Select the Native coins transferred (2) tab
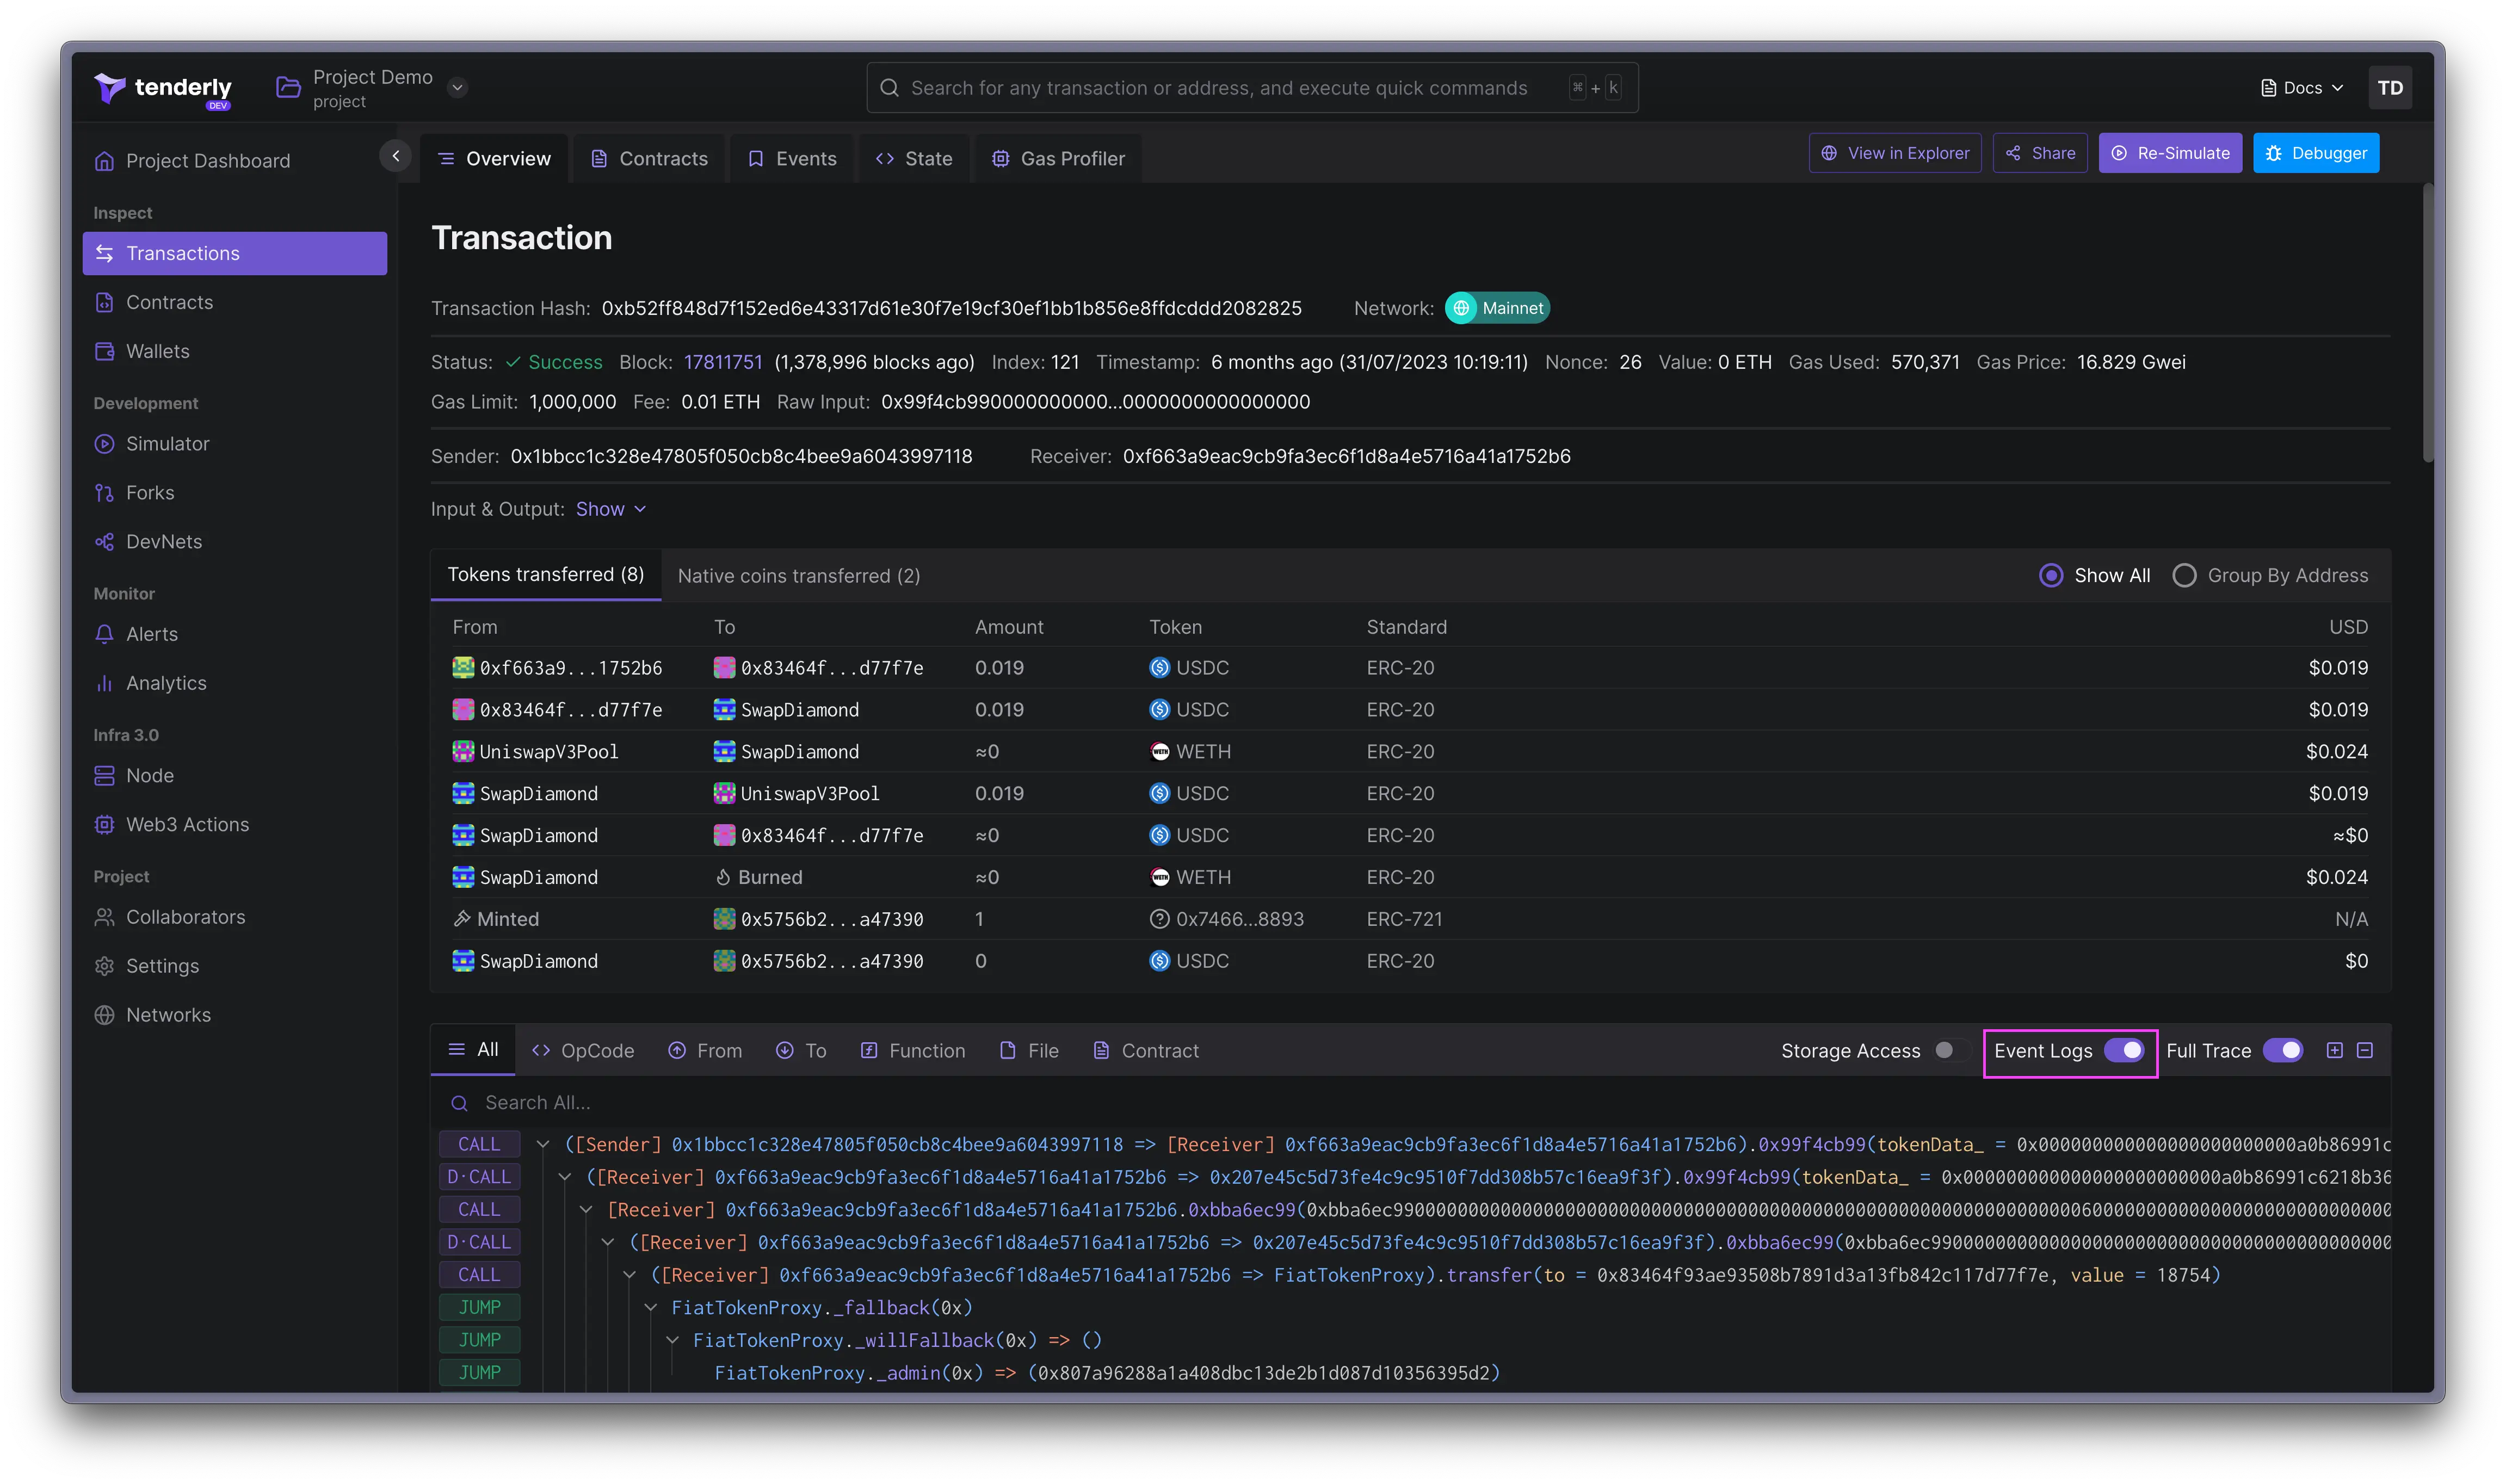2506x1484 pixels. 799,576
